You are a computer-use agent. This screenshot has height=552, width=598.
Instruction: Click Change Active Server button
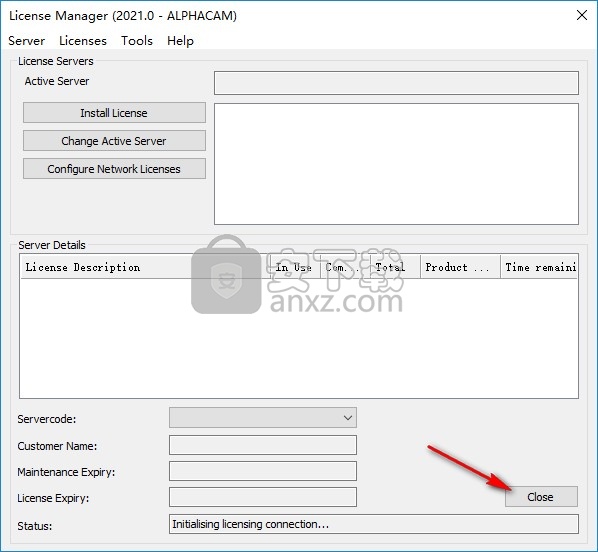114,141
